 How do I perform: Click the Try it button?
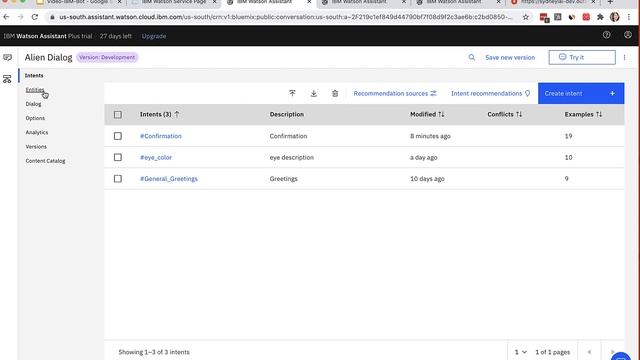(x=582, y=58)
